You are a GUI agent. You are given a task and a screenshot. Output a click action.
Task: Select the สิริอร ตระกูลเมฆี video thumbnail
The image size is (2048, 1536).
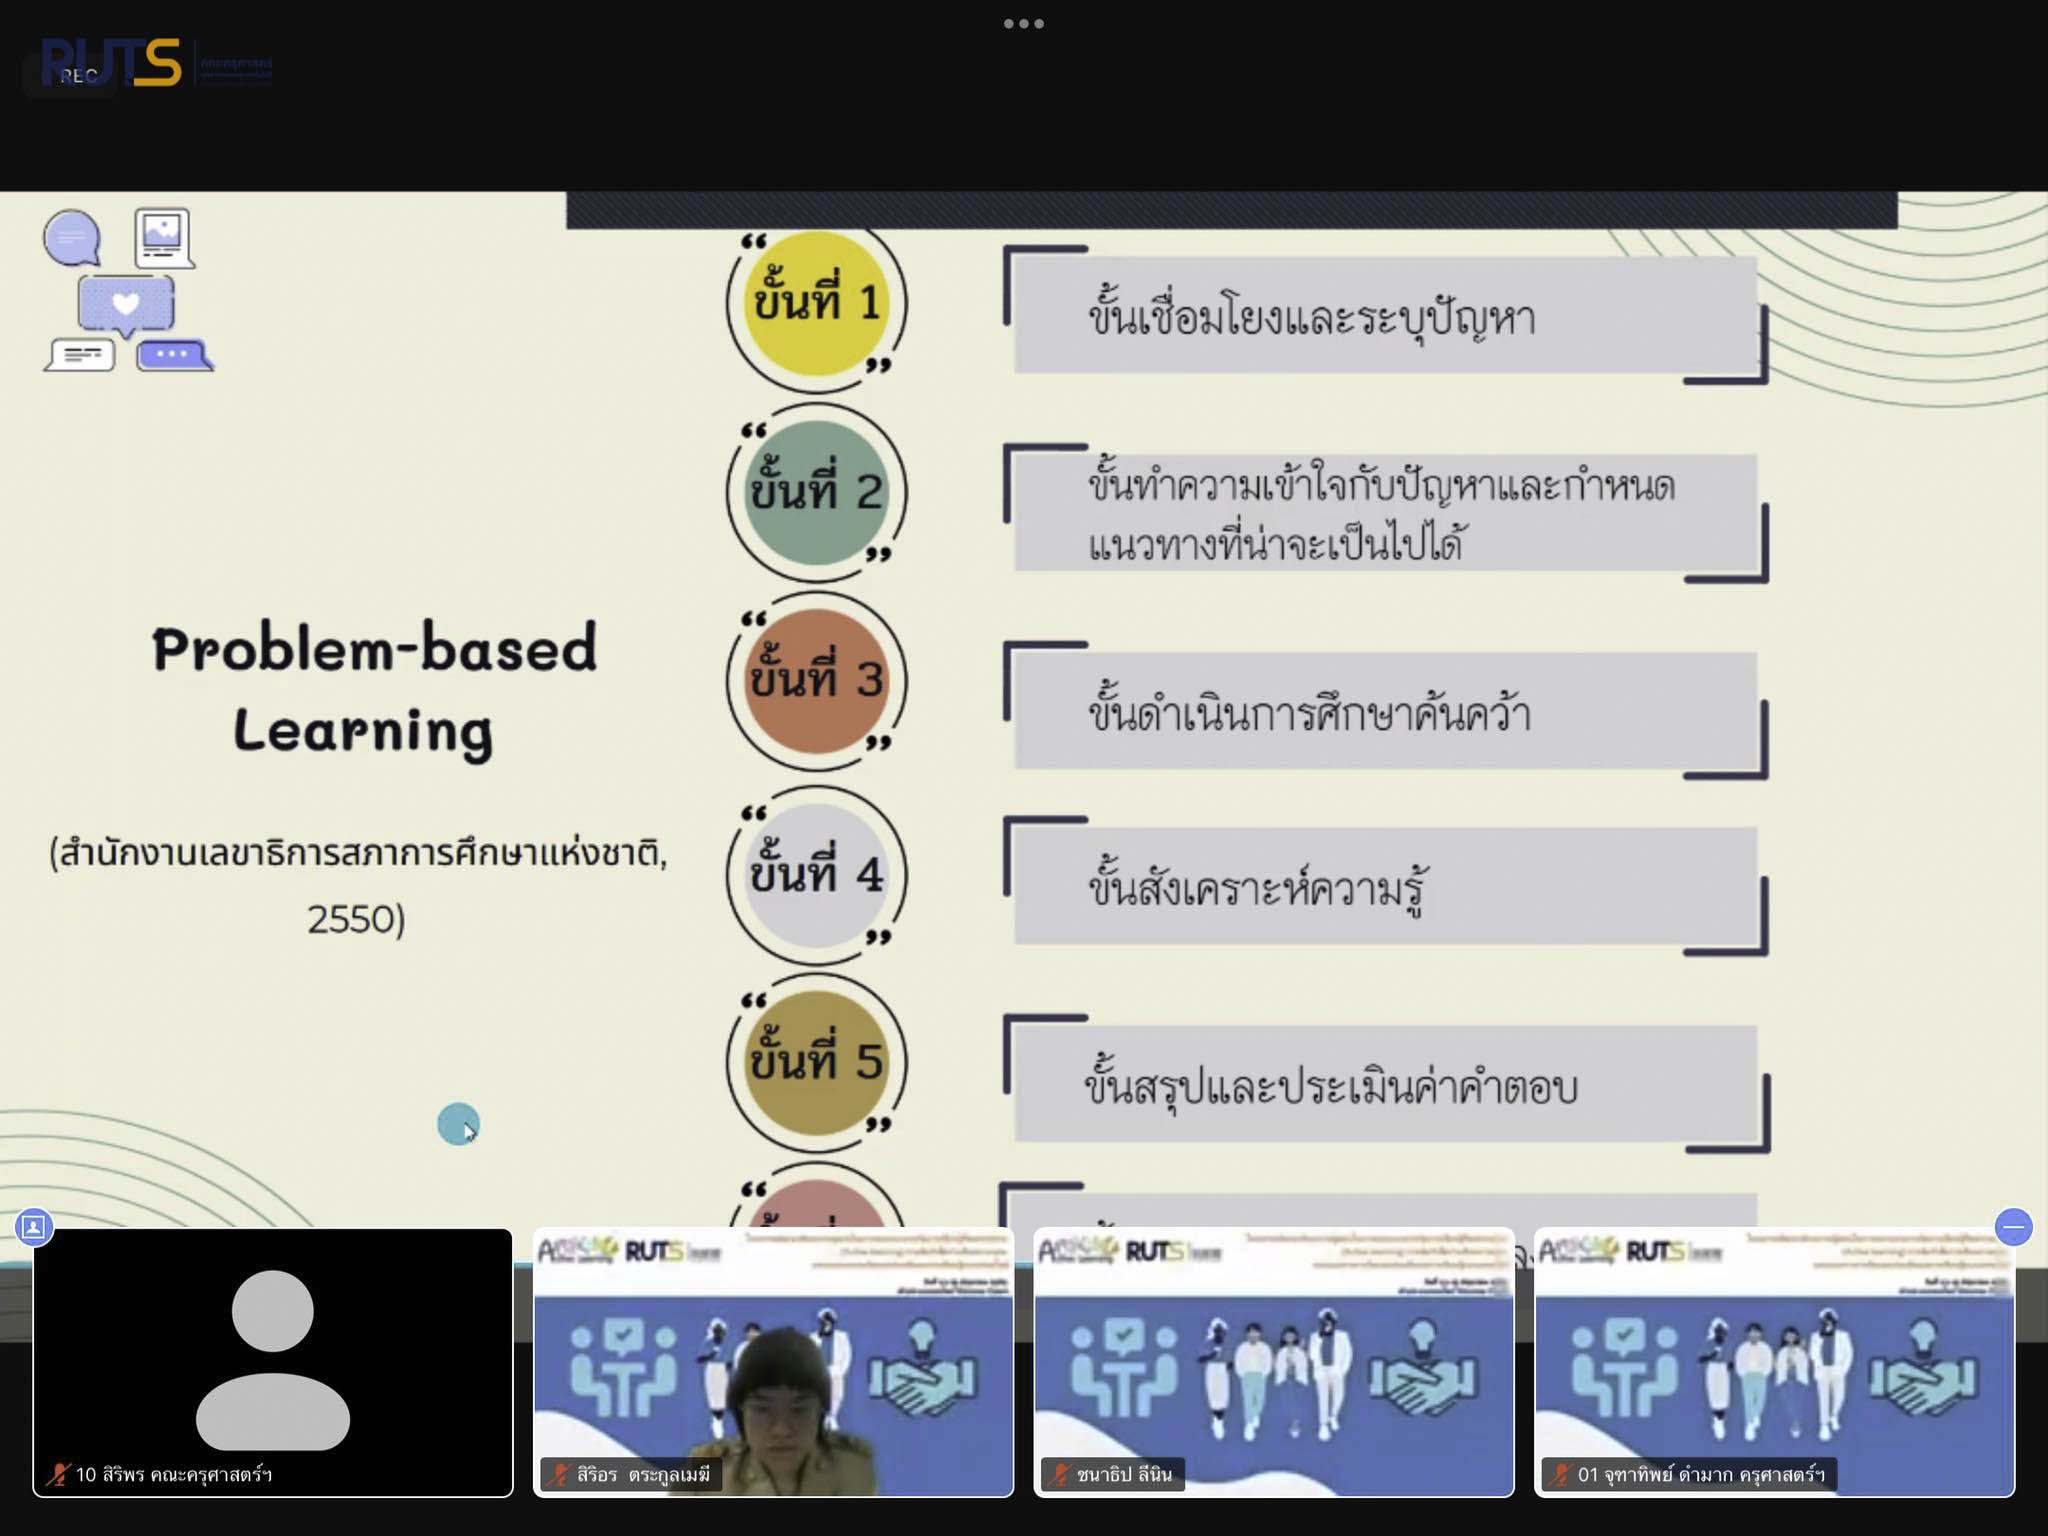773,1362
